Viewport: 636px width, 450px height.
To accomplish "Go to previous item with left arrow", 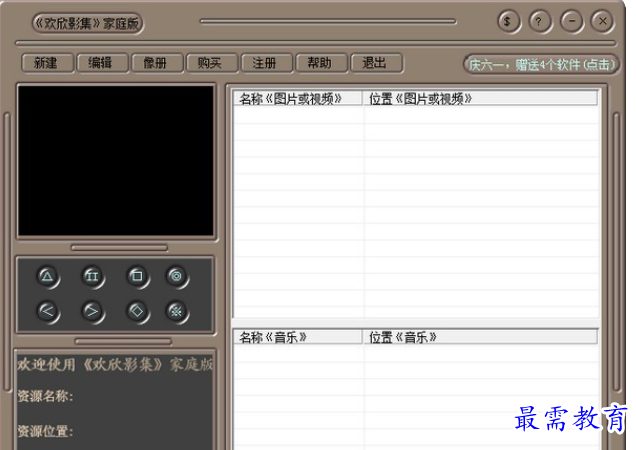I will pyautogui.click(x=48, y=312).
